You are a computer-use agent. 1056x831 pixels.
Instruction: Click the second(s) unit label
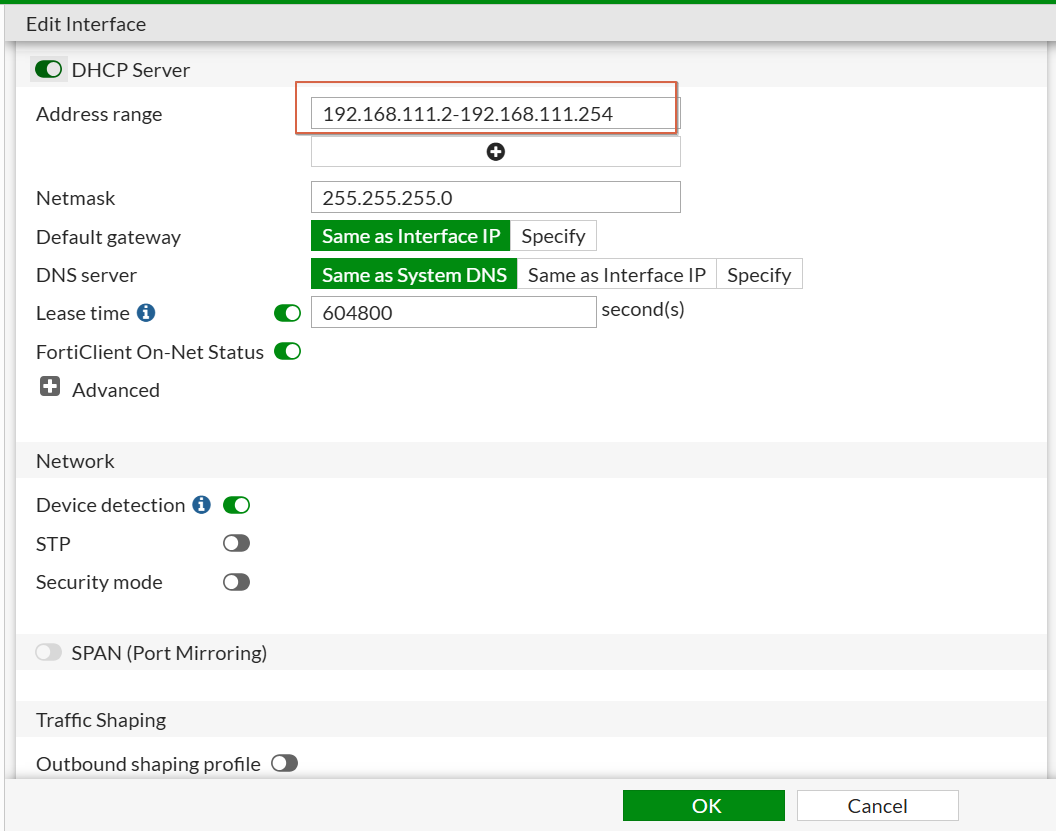click(x=643, y=309)
